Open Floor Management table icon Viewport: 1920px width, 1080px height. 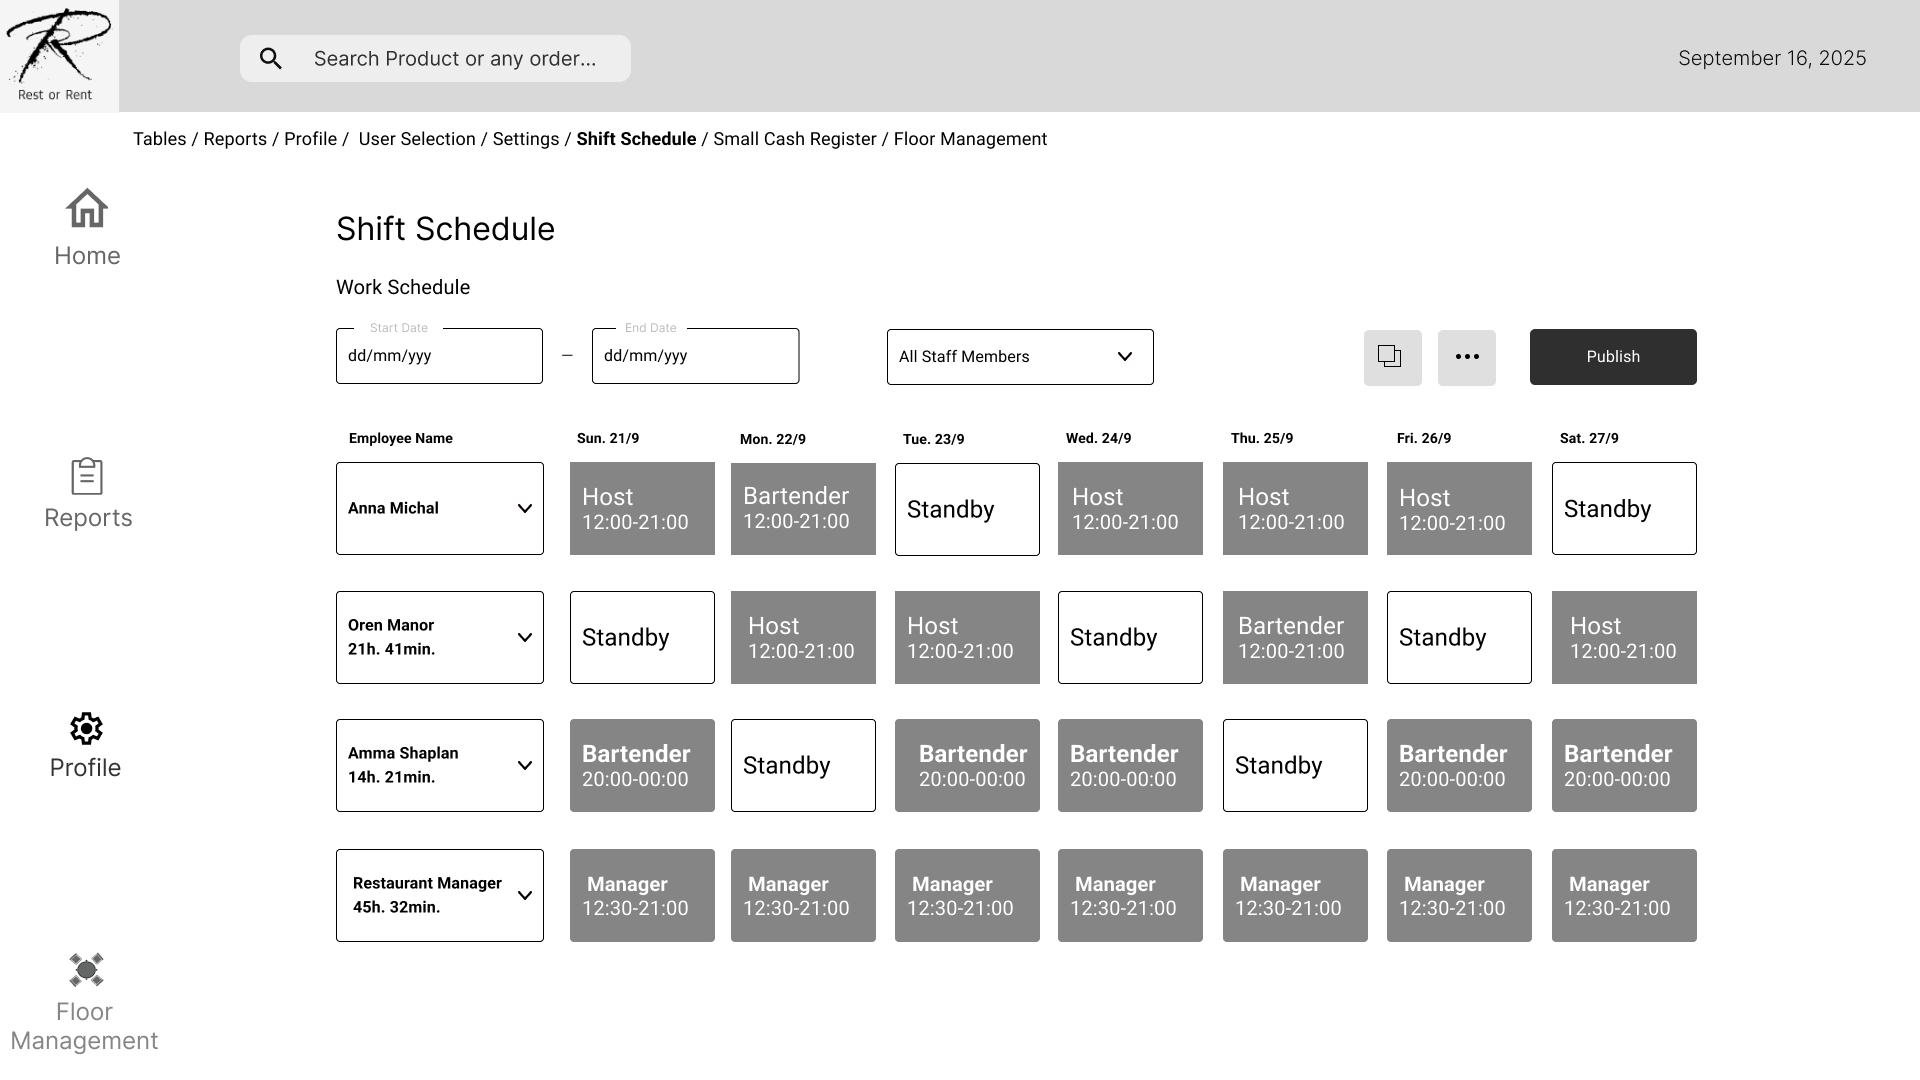click(x=86, y=970)
